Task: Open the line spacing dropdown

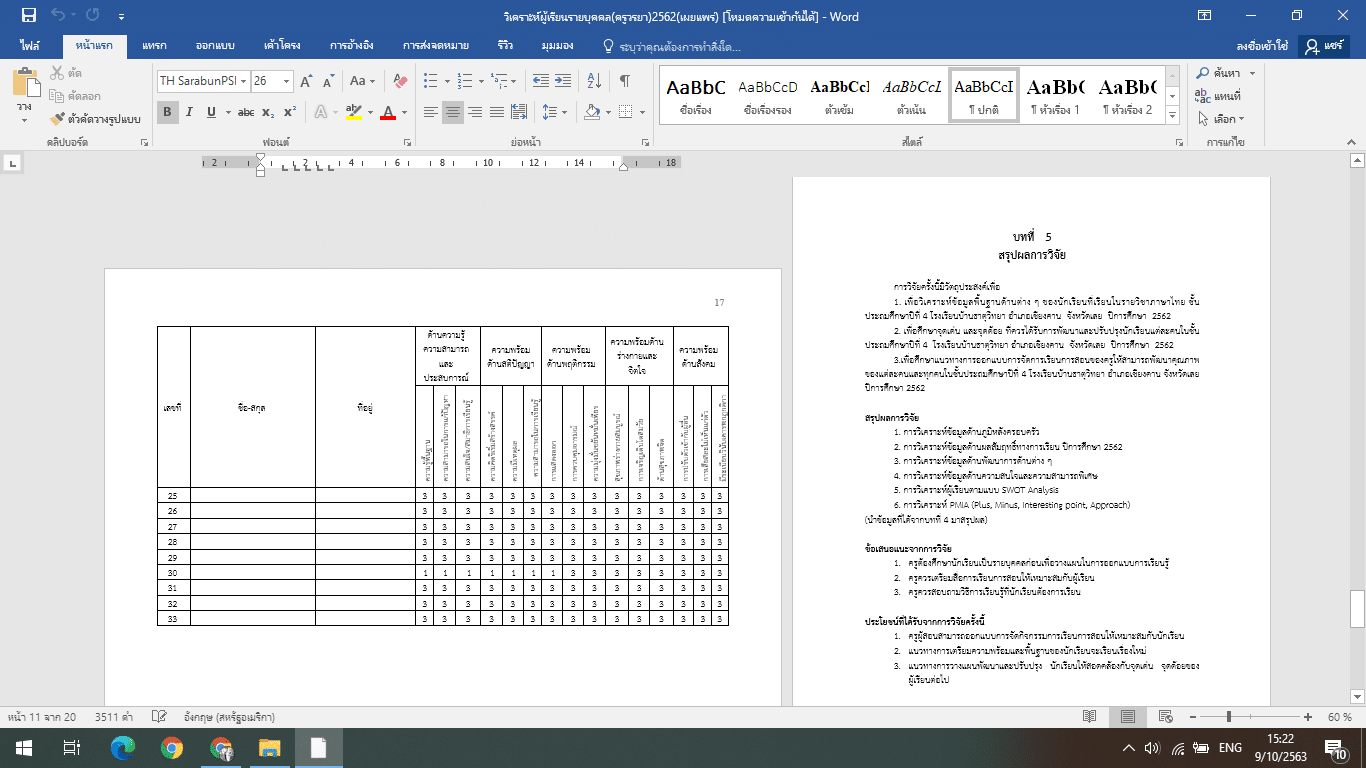Action: click(x=552, y=112)
